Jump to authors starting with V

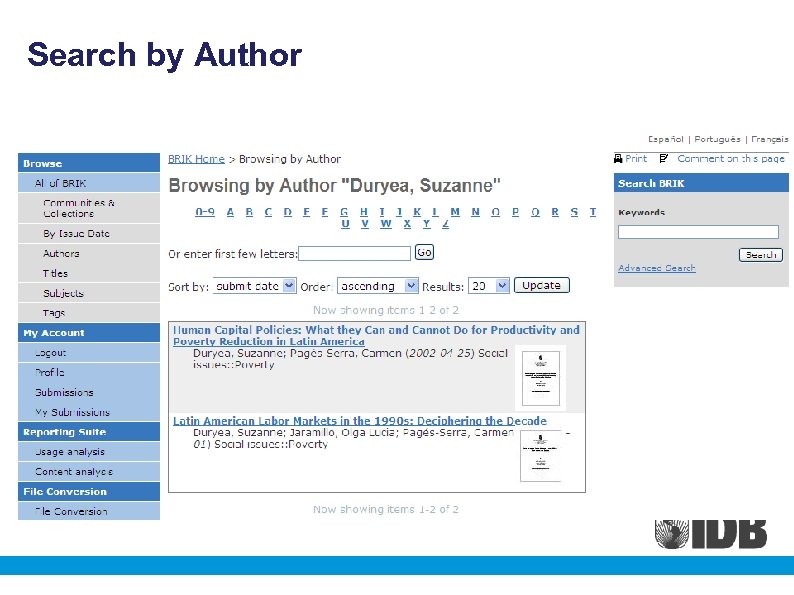tap(365, 224)
